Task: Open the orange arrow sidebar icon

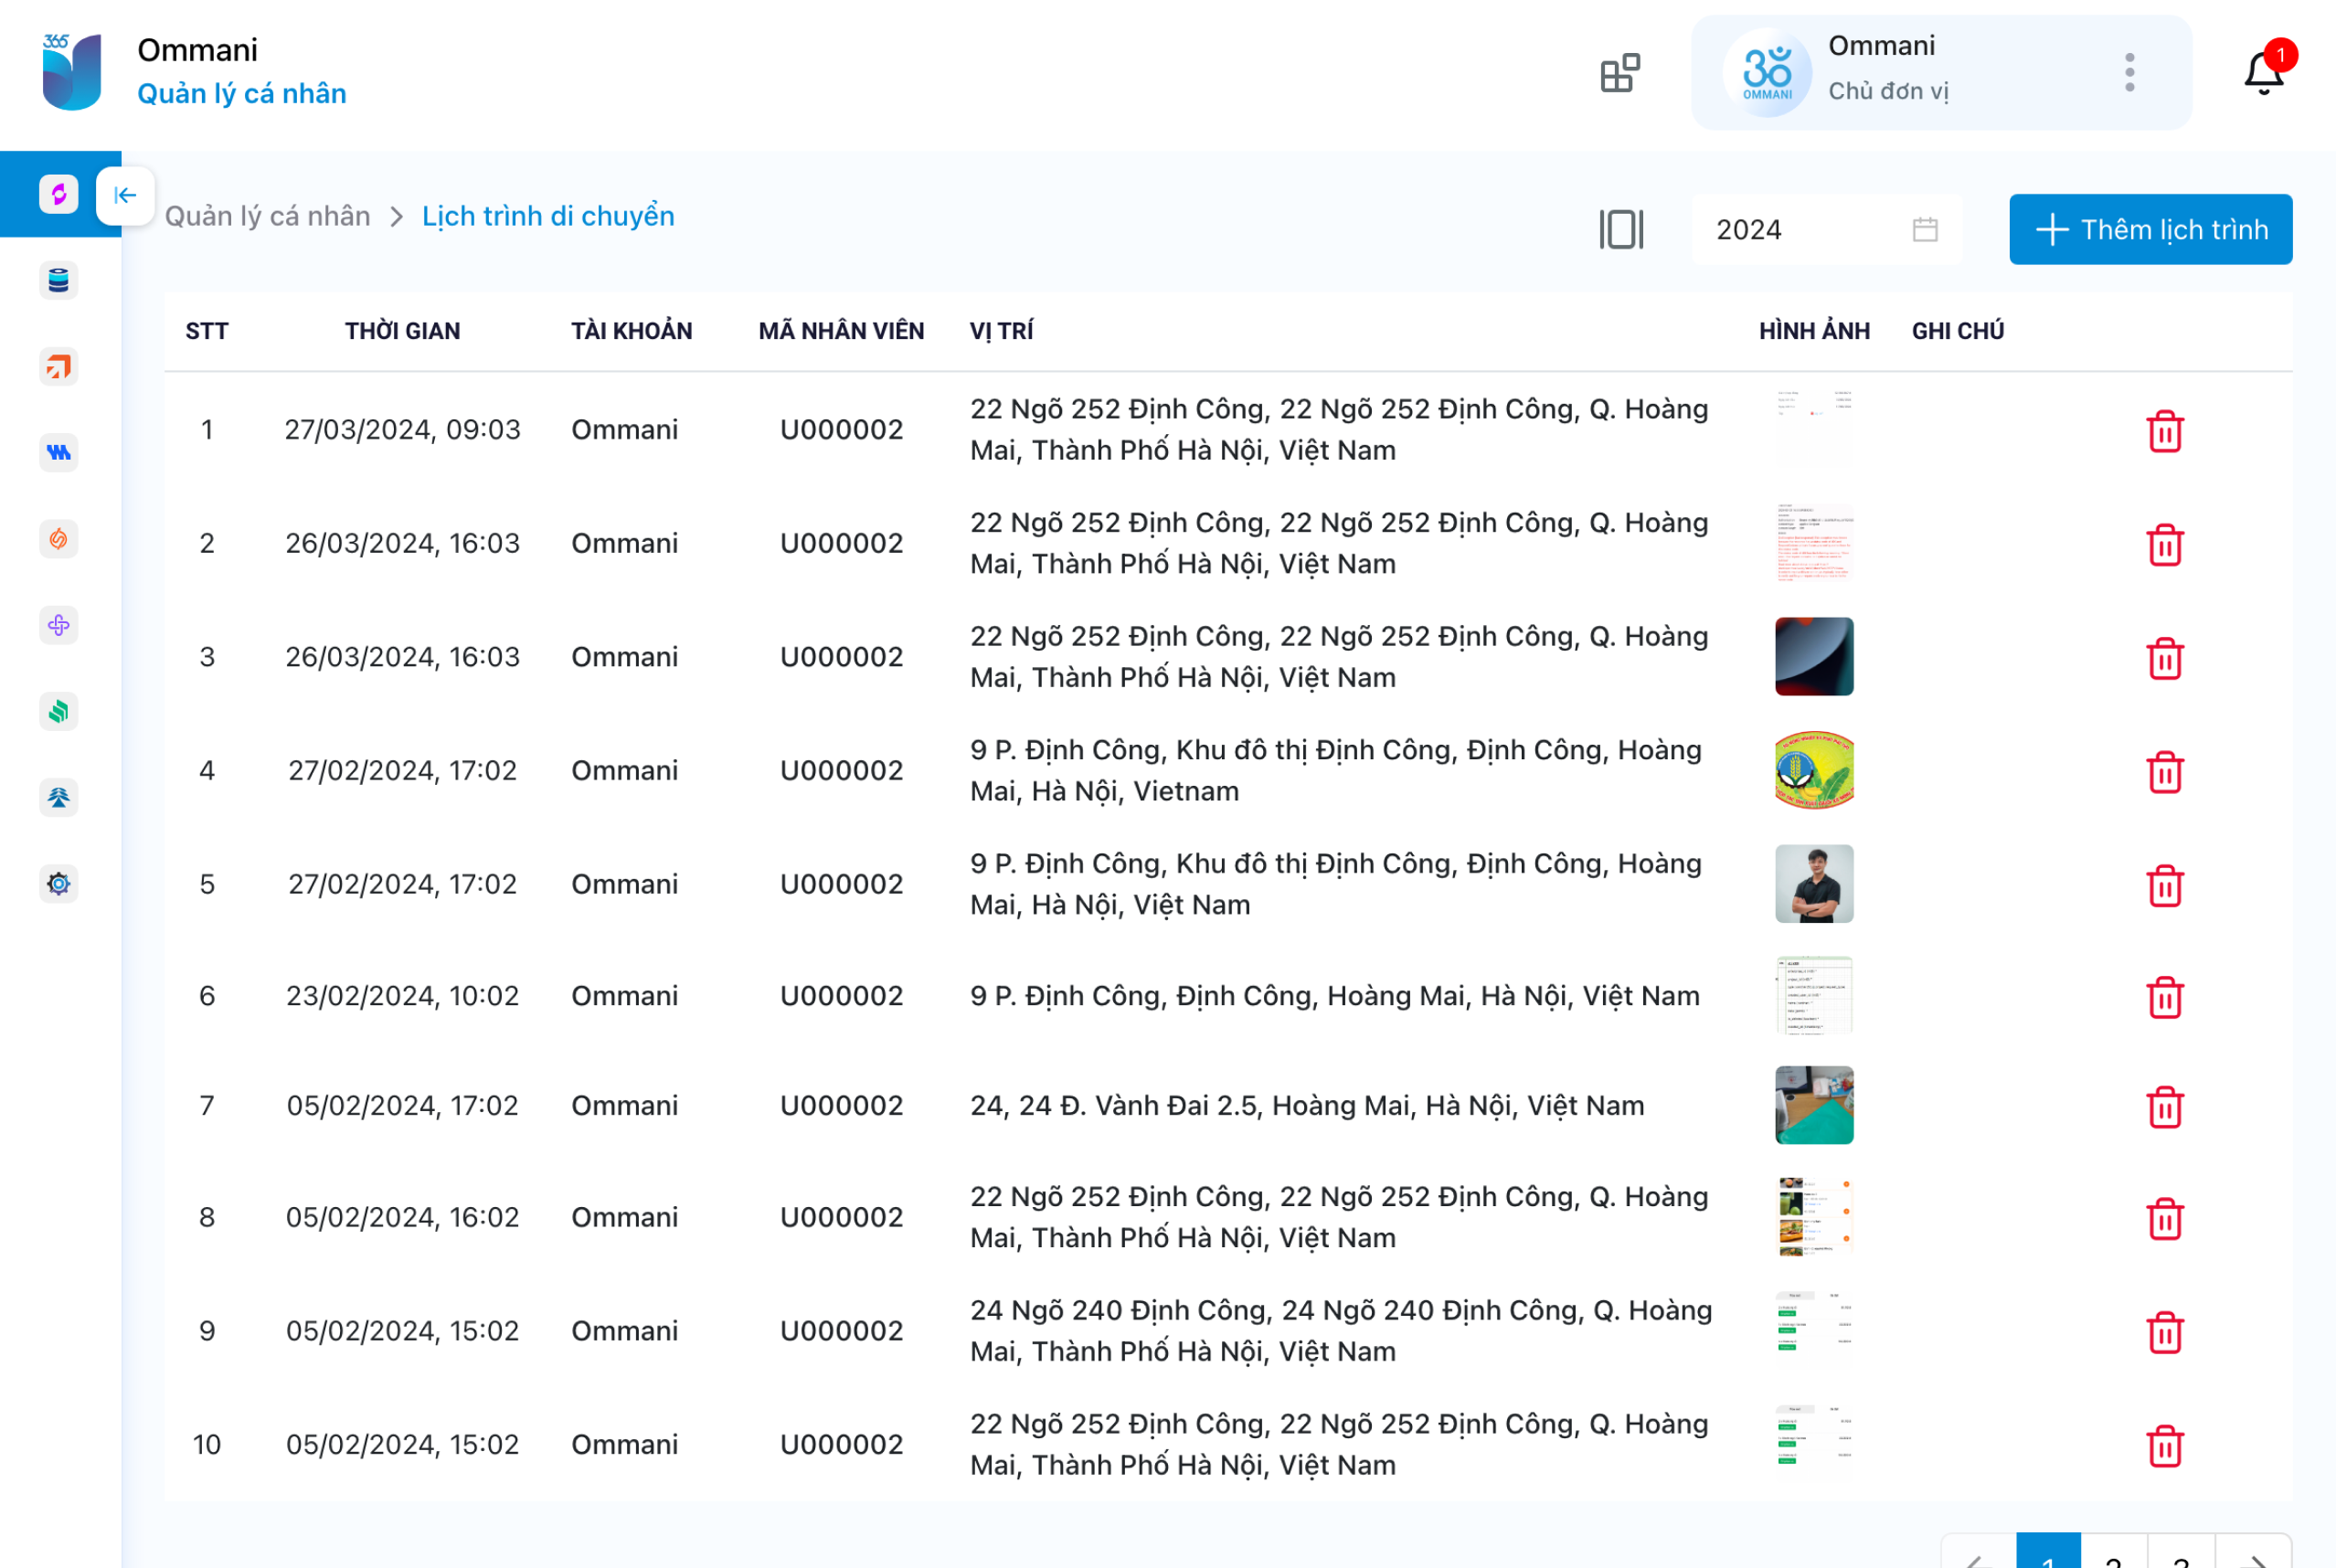Action: click(59, 367)
